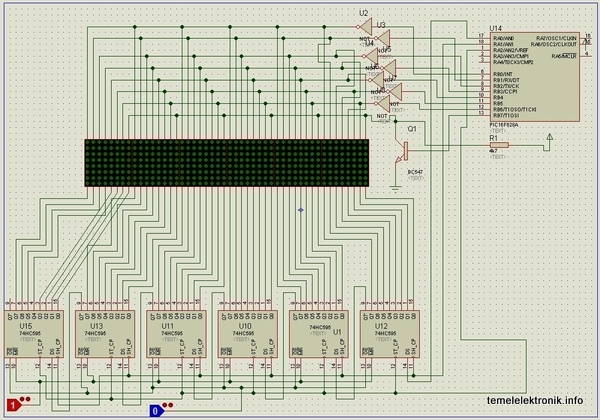This screenshot has width=600, height=420.
Task: Click the RB3/CCP1 pin label
Action: [505, 91]
